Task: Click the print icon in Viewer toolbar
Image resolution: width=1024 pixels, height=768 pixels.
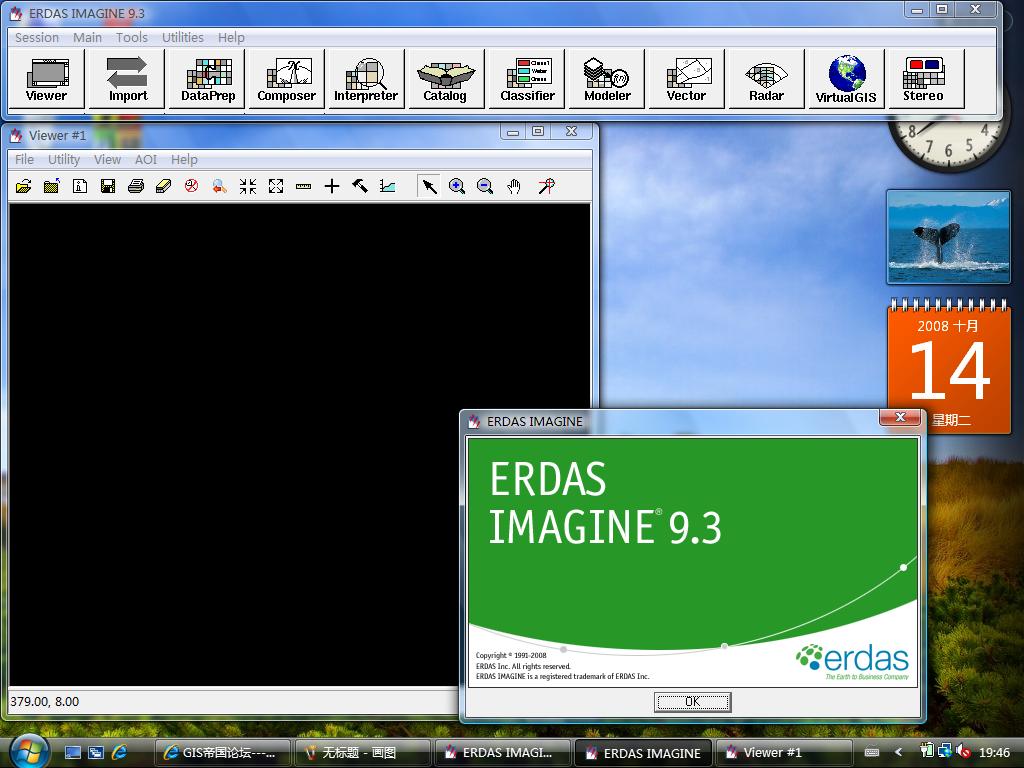Action: [136, 187]
